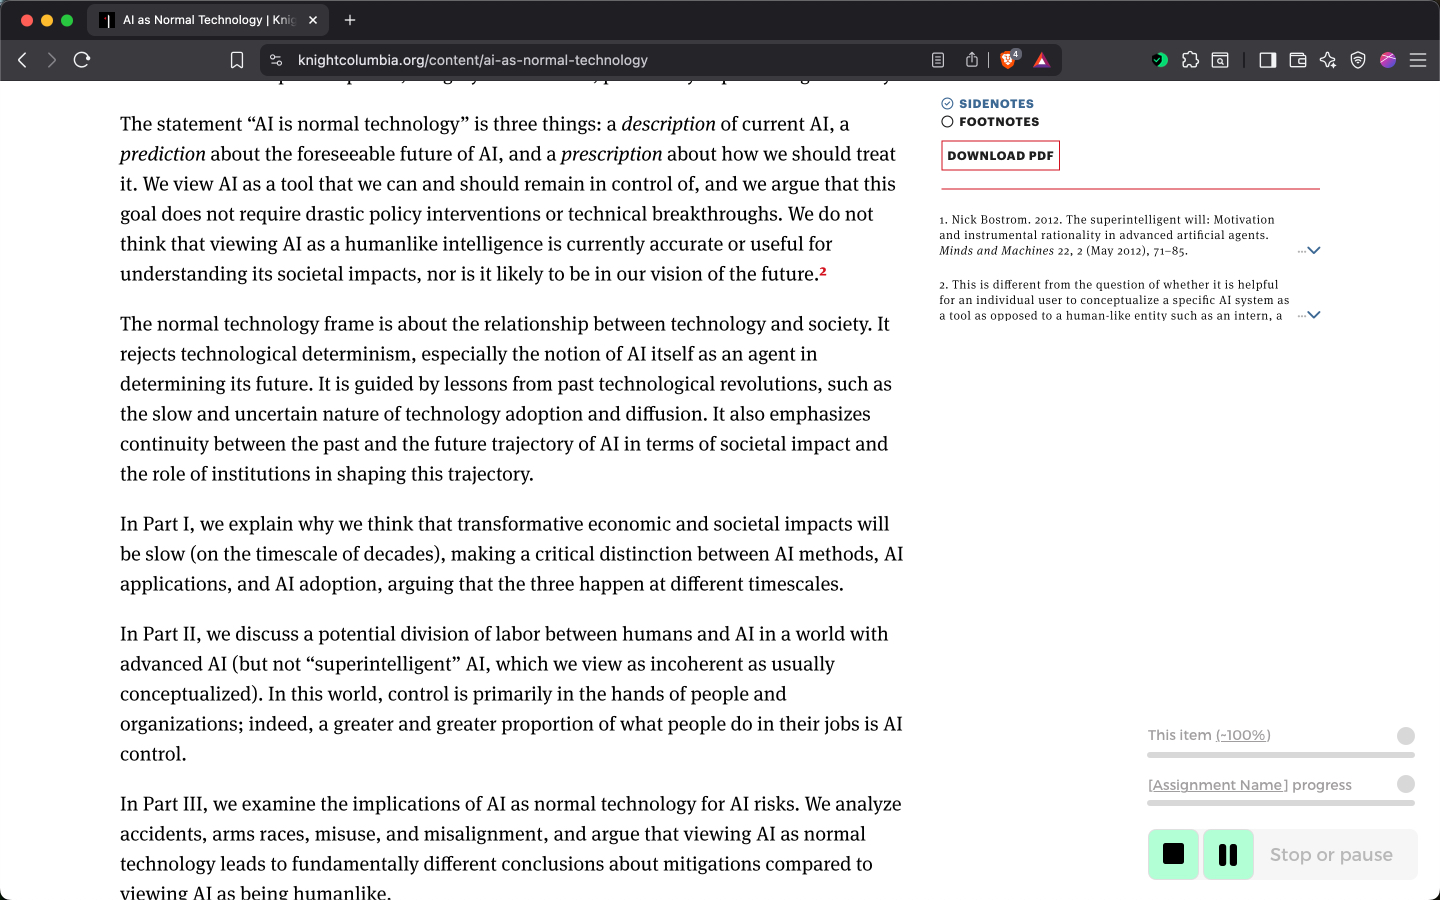This screenshot has width=1440, height=900.
Task: Select the Footnotes radio option
Action: pyautogui.click(x=947, y=122)
